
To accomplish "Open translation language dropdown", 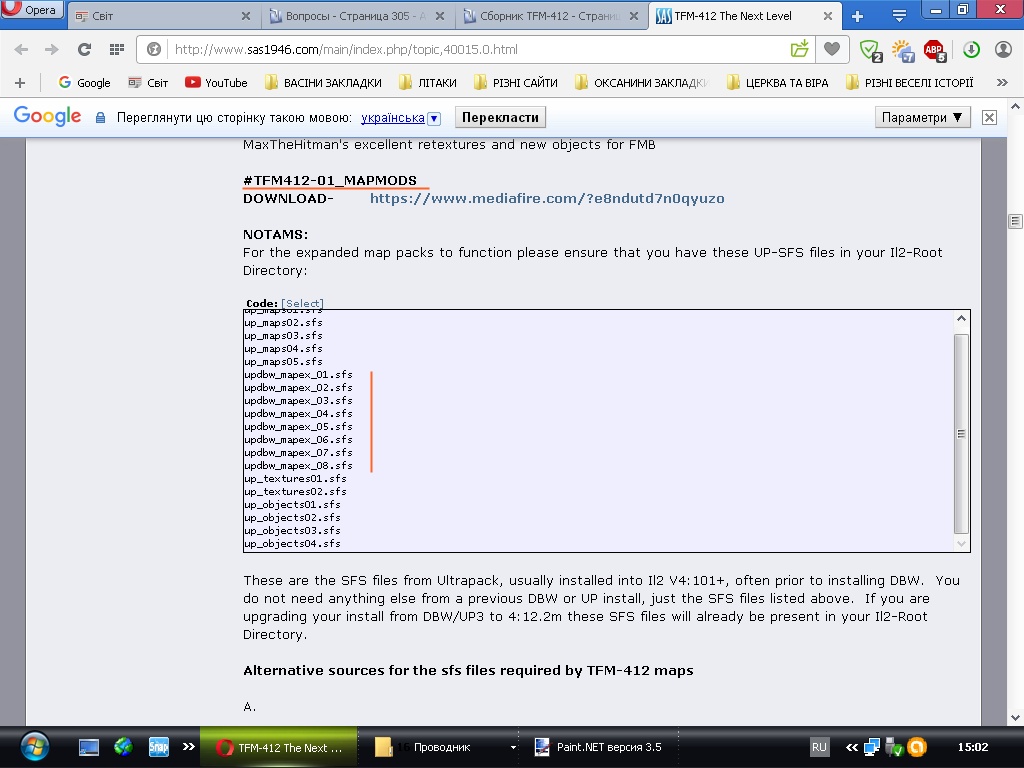I will (434, 118).
